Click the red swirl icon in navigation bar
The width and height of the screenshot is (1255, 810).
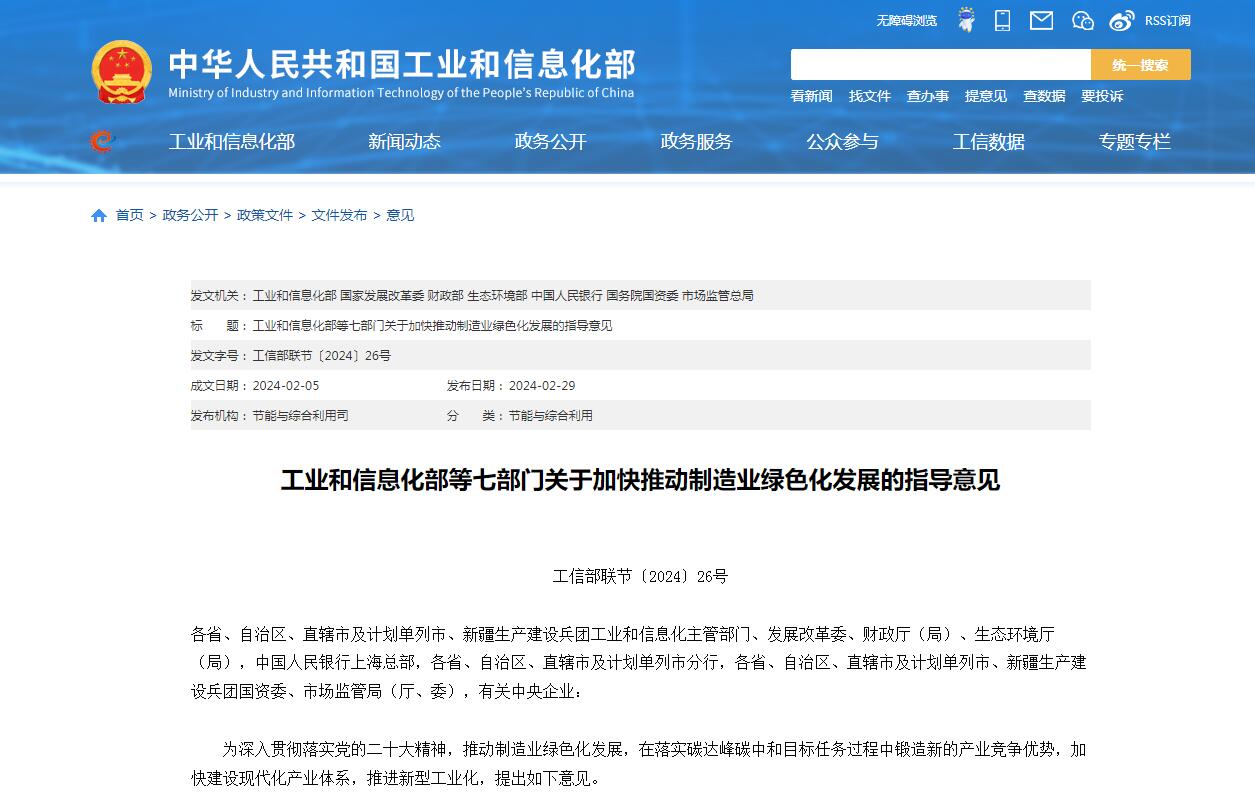pos(101,142)
